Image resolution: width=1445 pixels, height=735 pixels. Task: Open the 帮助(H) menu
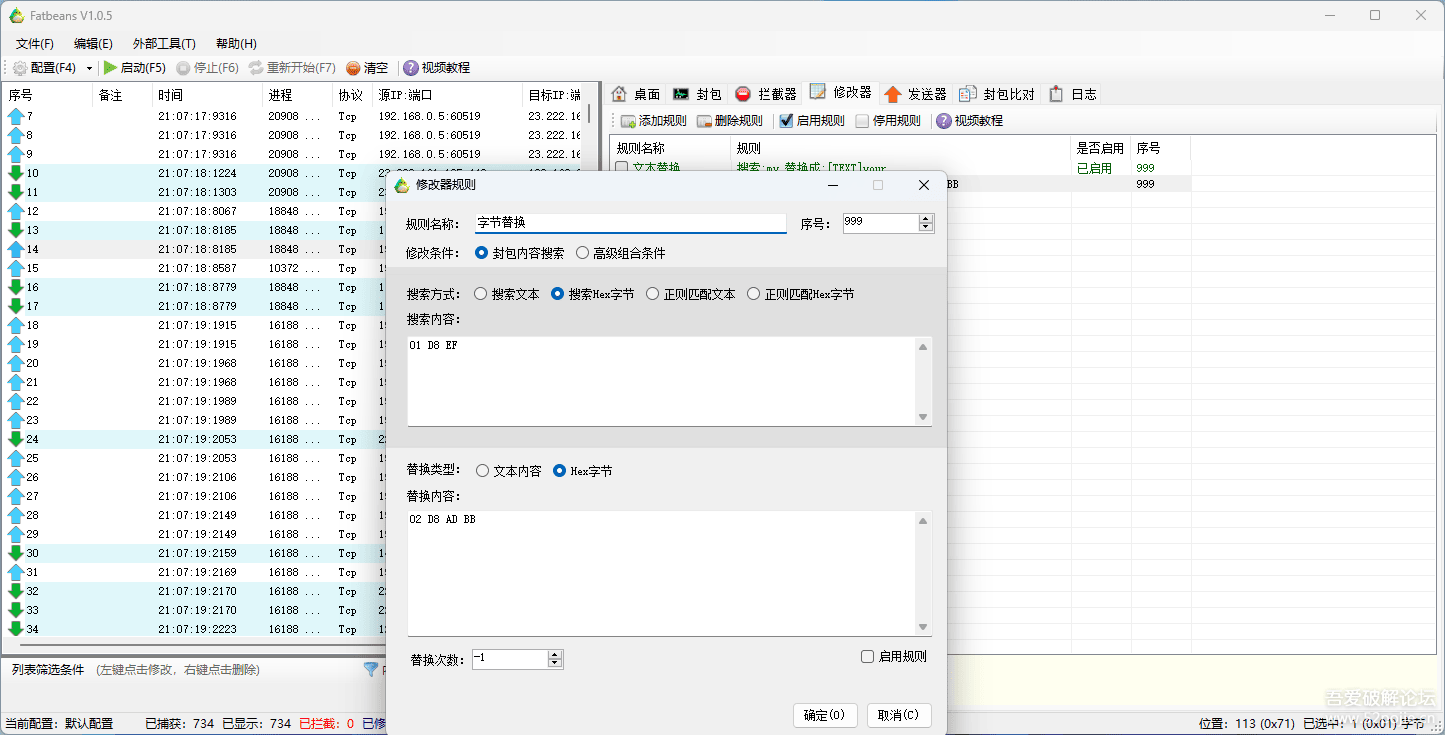coord(235,43)
